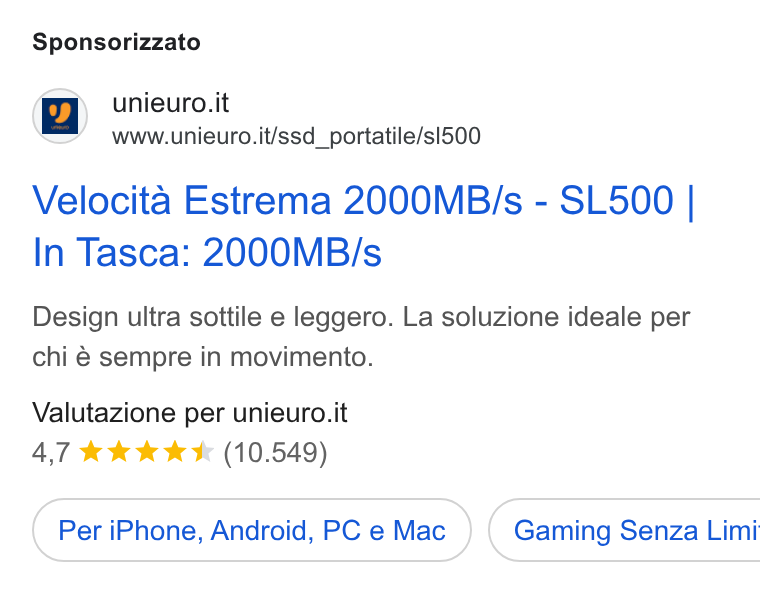This screenshot has height=594, width=760.
Task: Click the 4,7 rating score
Action: pyautogui.click(x=51, y=453)
